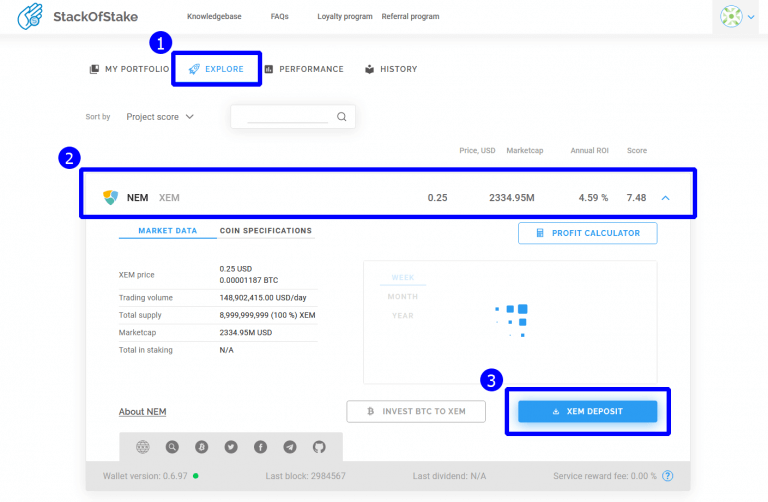Open the NEM Telegram icon
768x502 pixels.
[x=289, y=447]
